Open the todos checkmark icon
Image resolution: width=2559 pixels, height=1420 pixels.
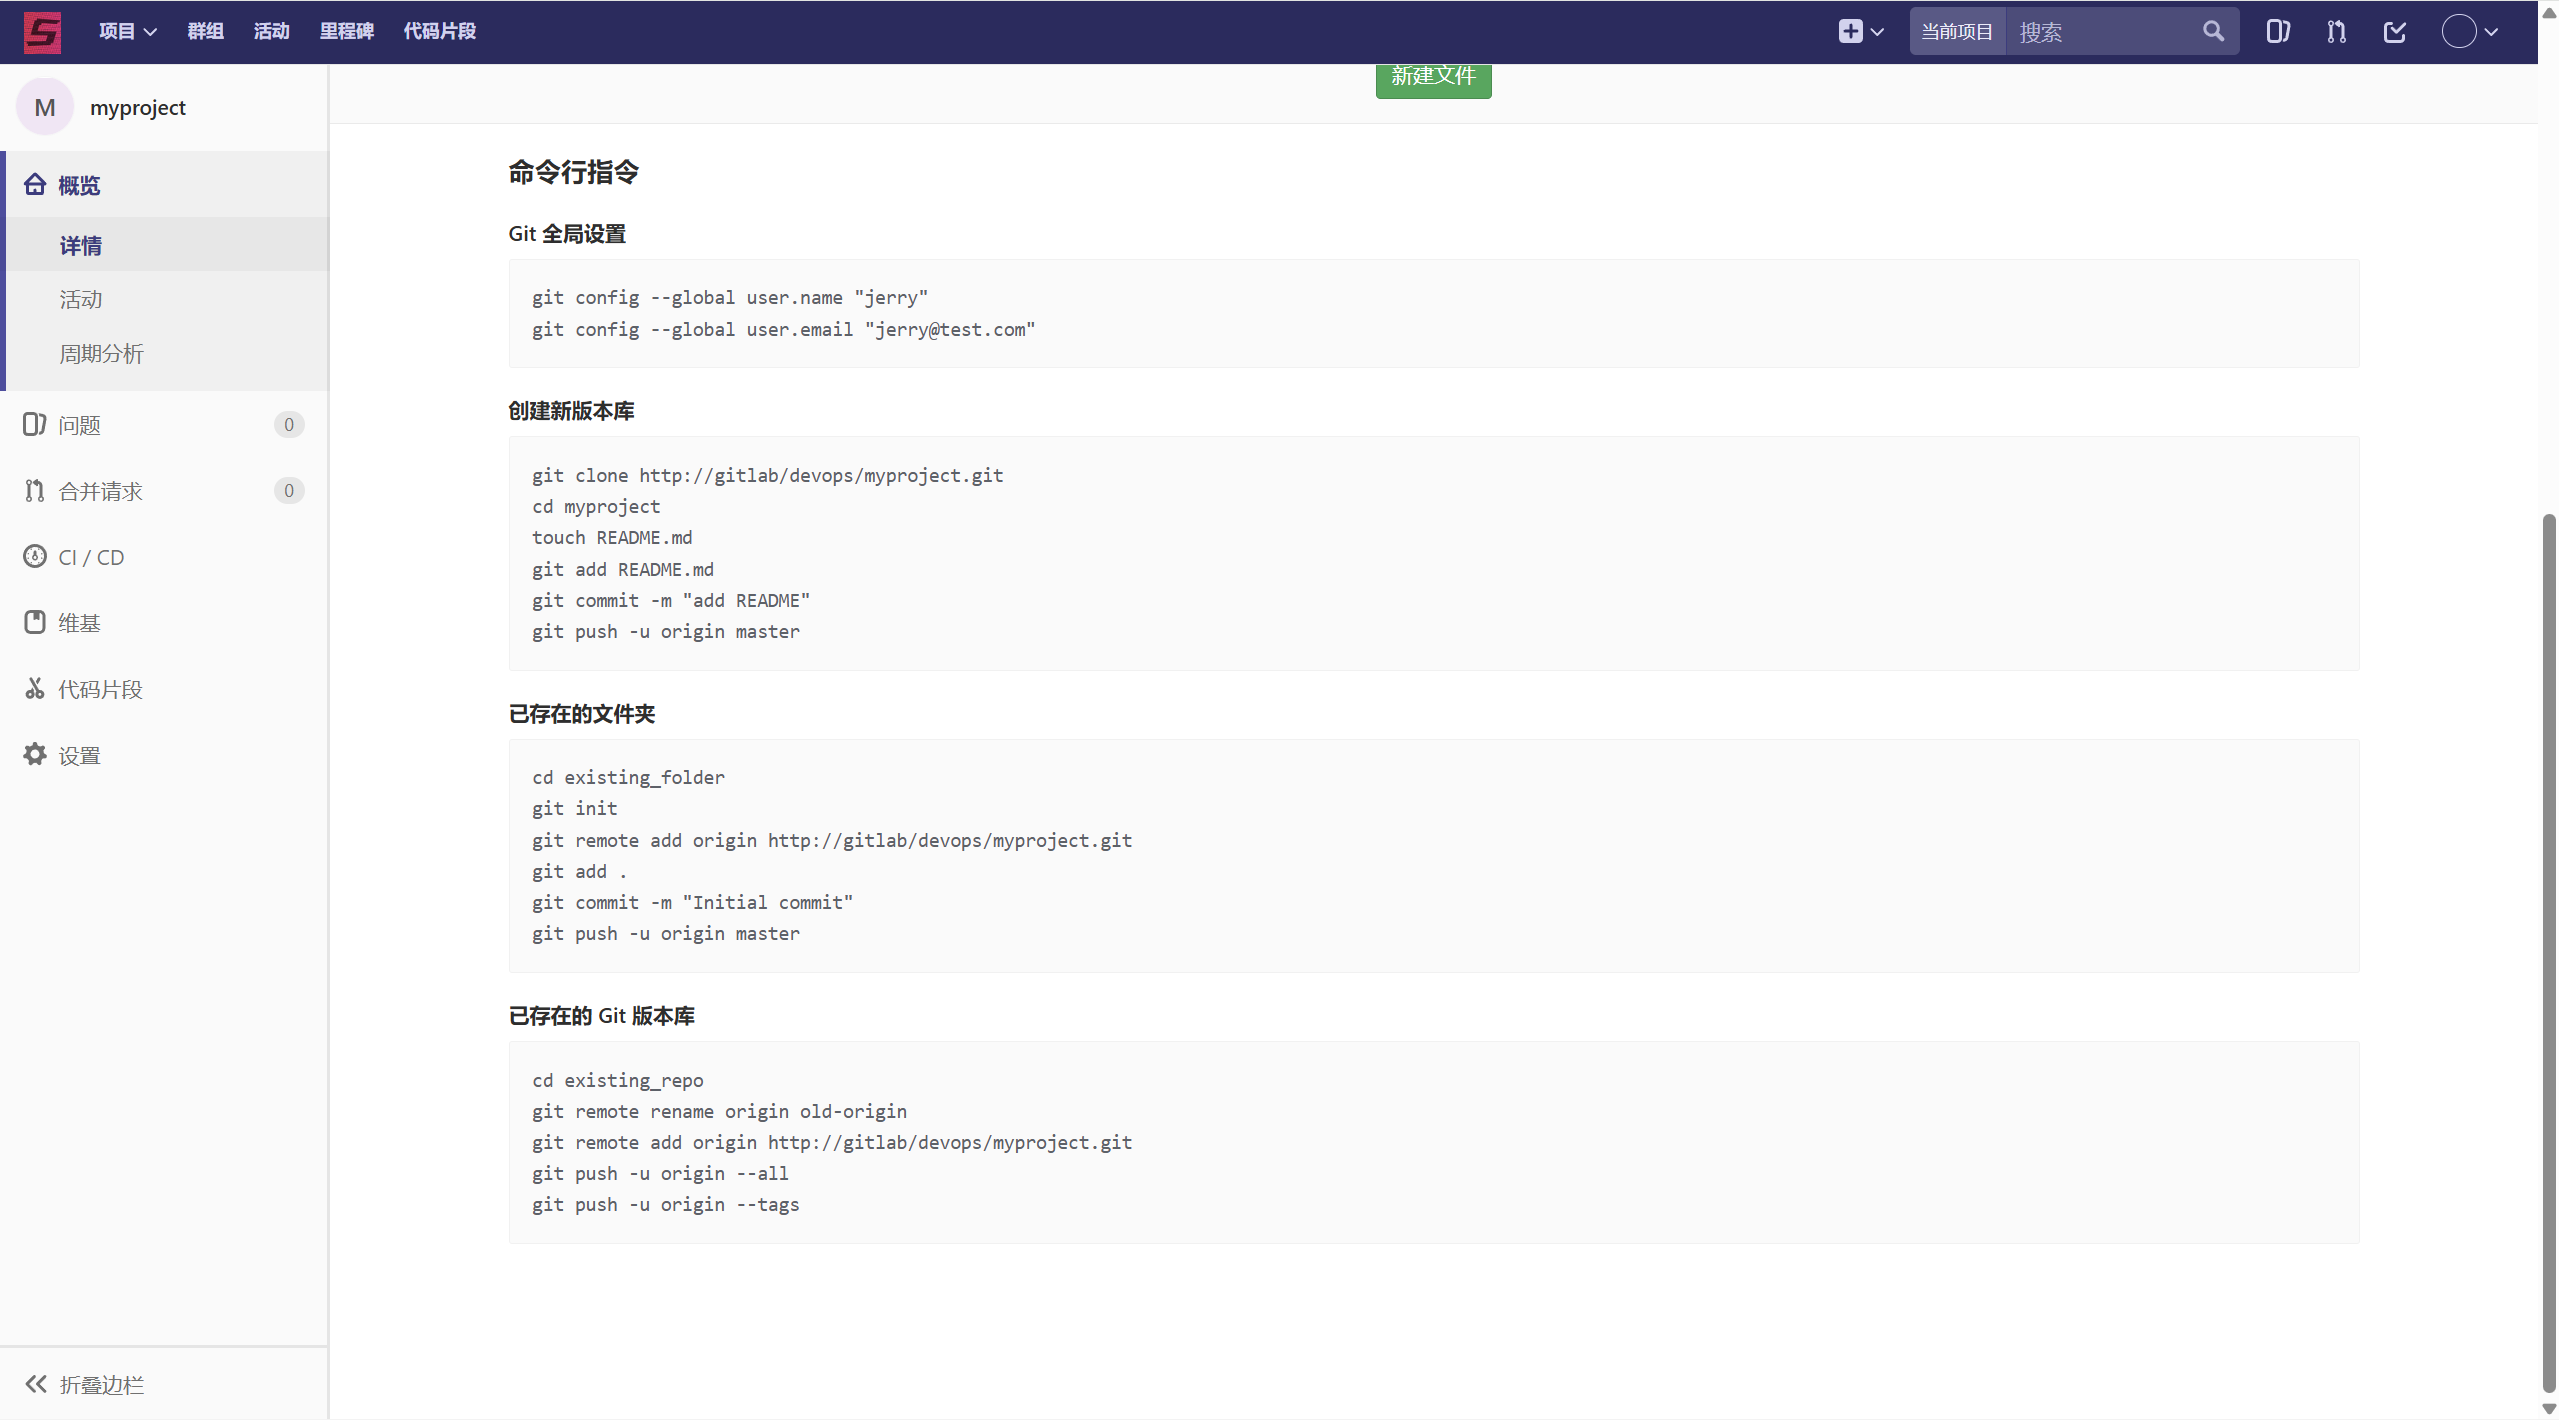(x=2395, y=32)
